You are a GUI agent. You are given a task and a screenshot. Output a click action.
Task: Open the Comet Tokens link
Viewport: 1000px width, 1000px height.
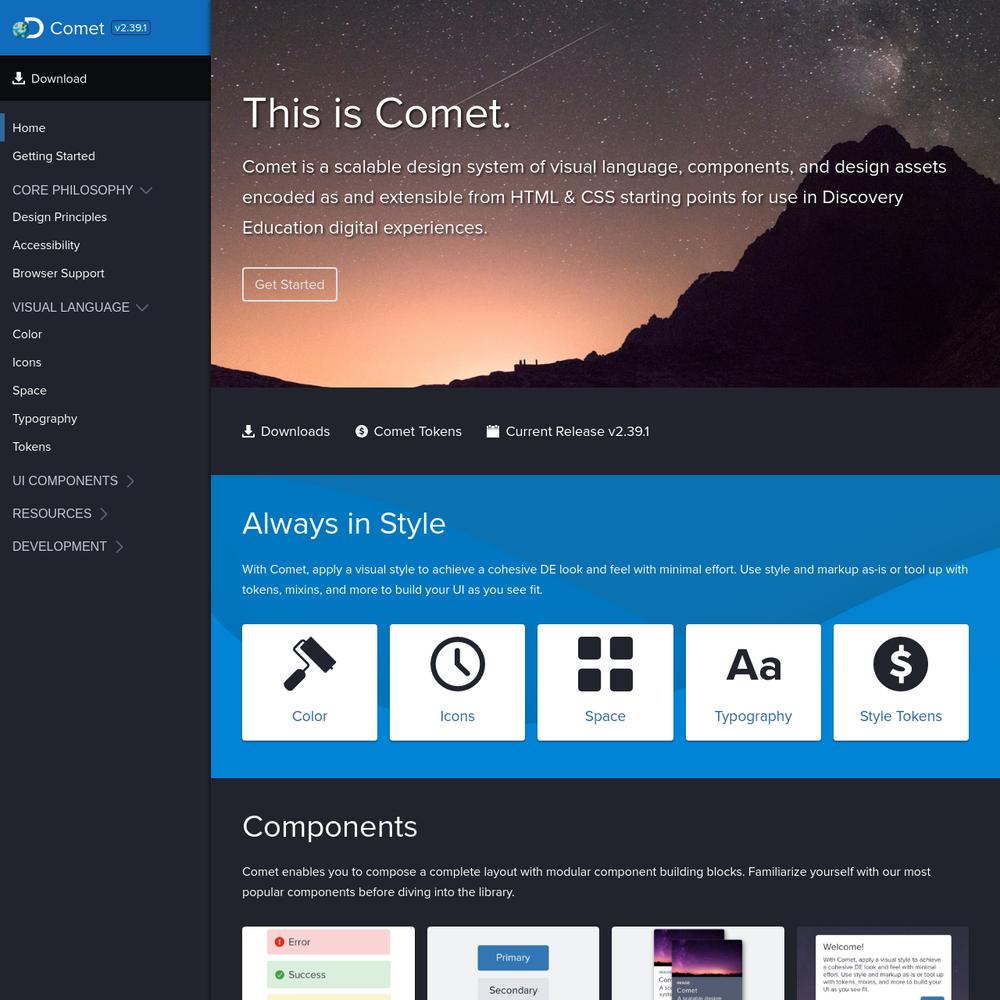point(409,431)
